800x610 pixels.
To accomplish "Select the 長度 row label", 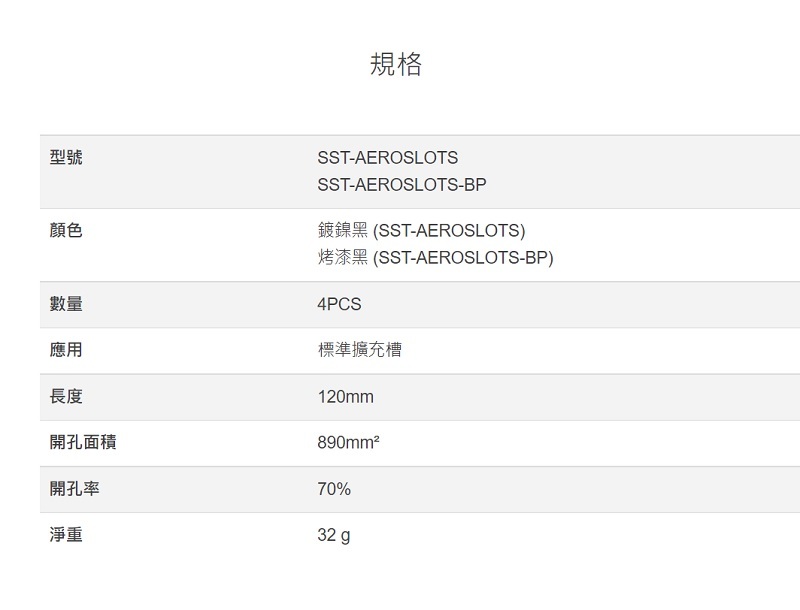I will (x=66, y=396).
